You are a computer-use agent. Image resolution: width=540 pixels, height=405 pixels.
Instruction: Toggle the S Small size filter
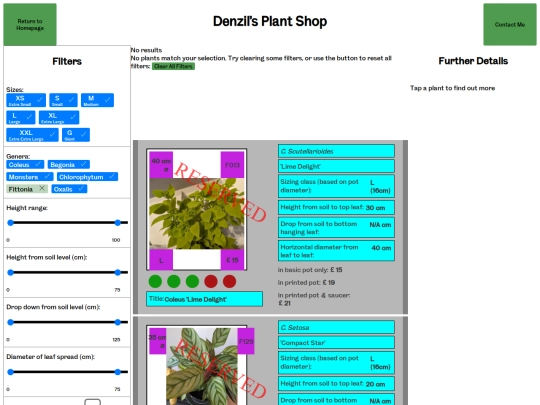pos(63,100)
